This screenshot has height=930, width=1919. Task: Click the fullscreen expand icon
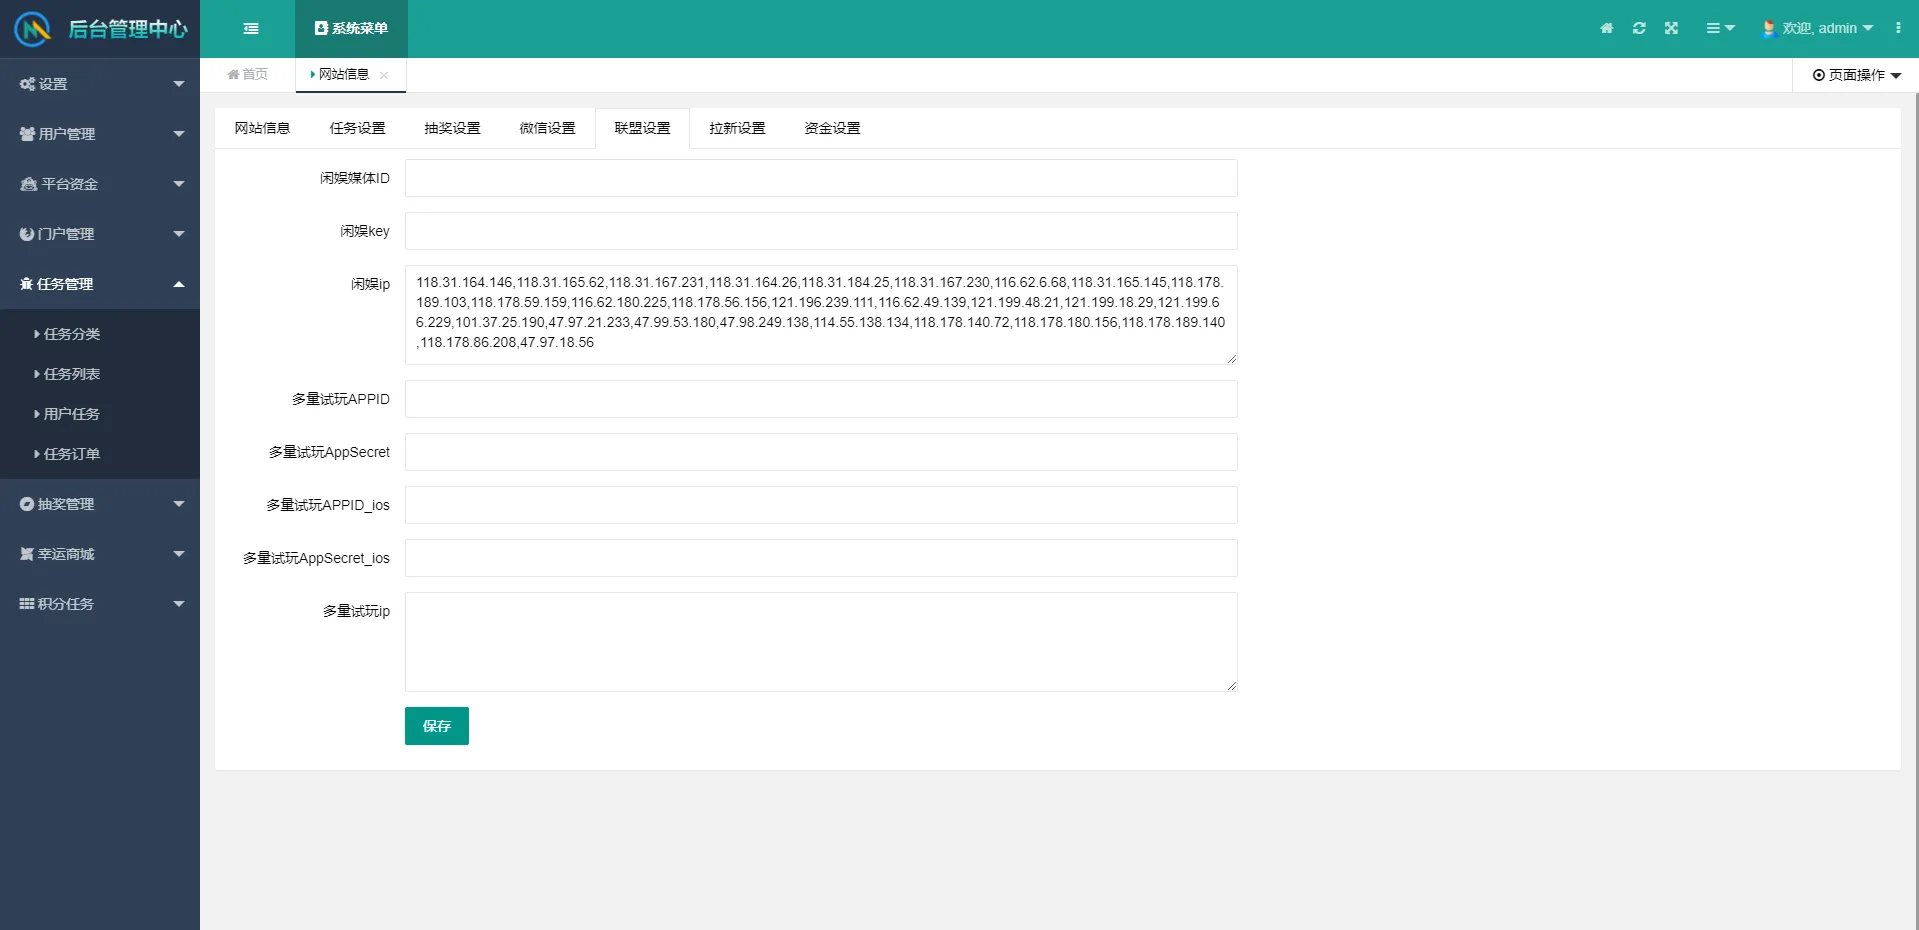pyautogui.click(x=1671, y=28)
